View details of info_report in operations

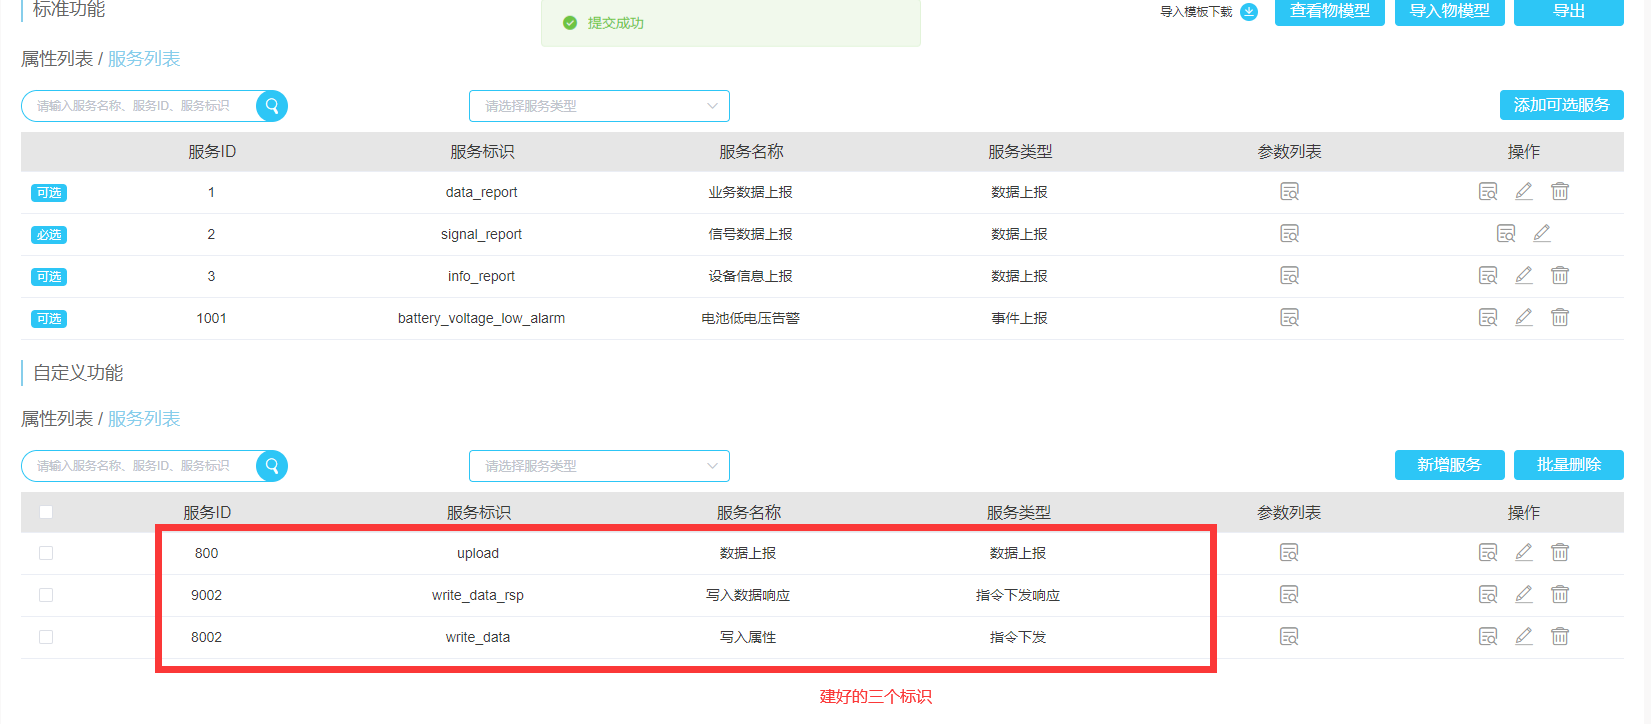point(1488,276)
